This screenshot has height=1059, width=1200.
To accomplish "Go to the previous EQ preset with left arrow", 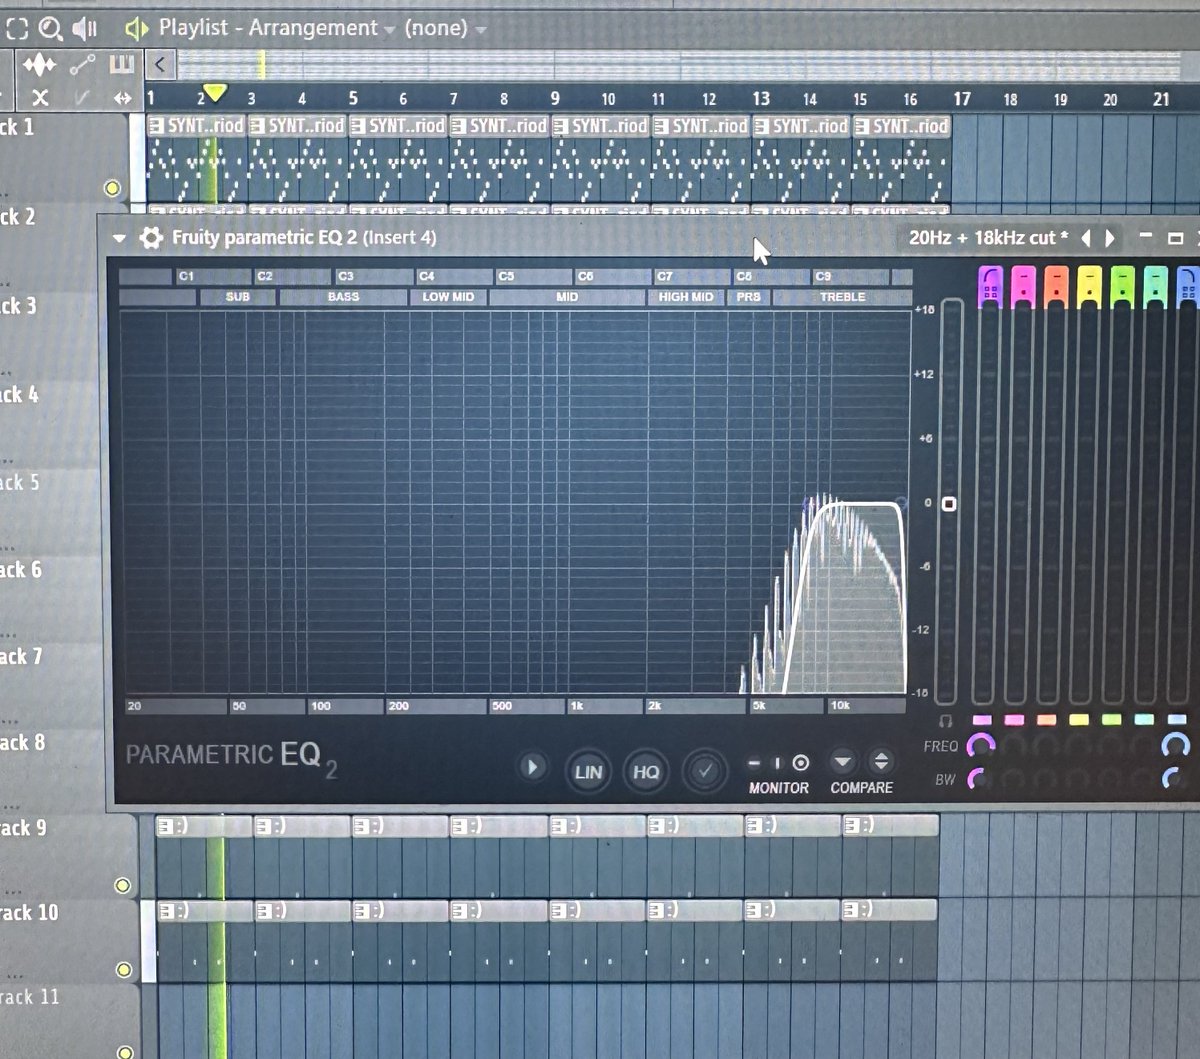I will coord(1086,238).
